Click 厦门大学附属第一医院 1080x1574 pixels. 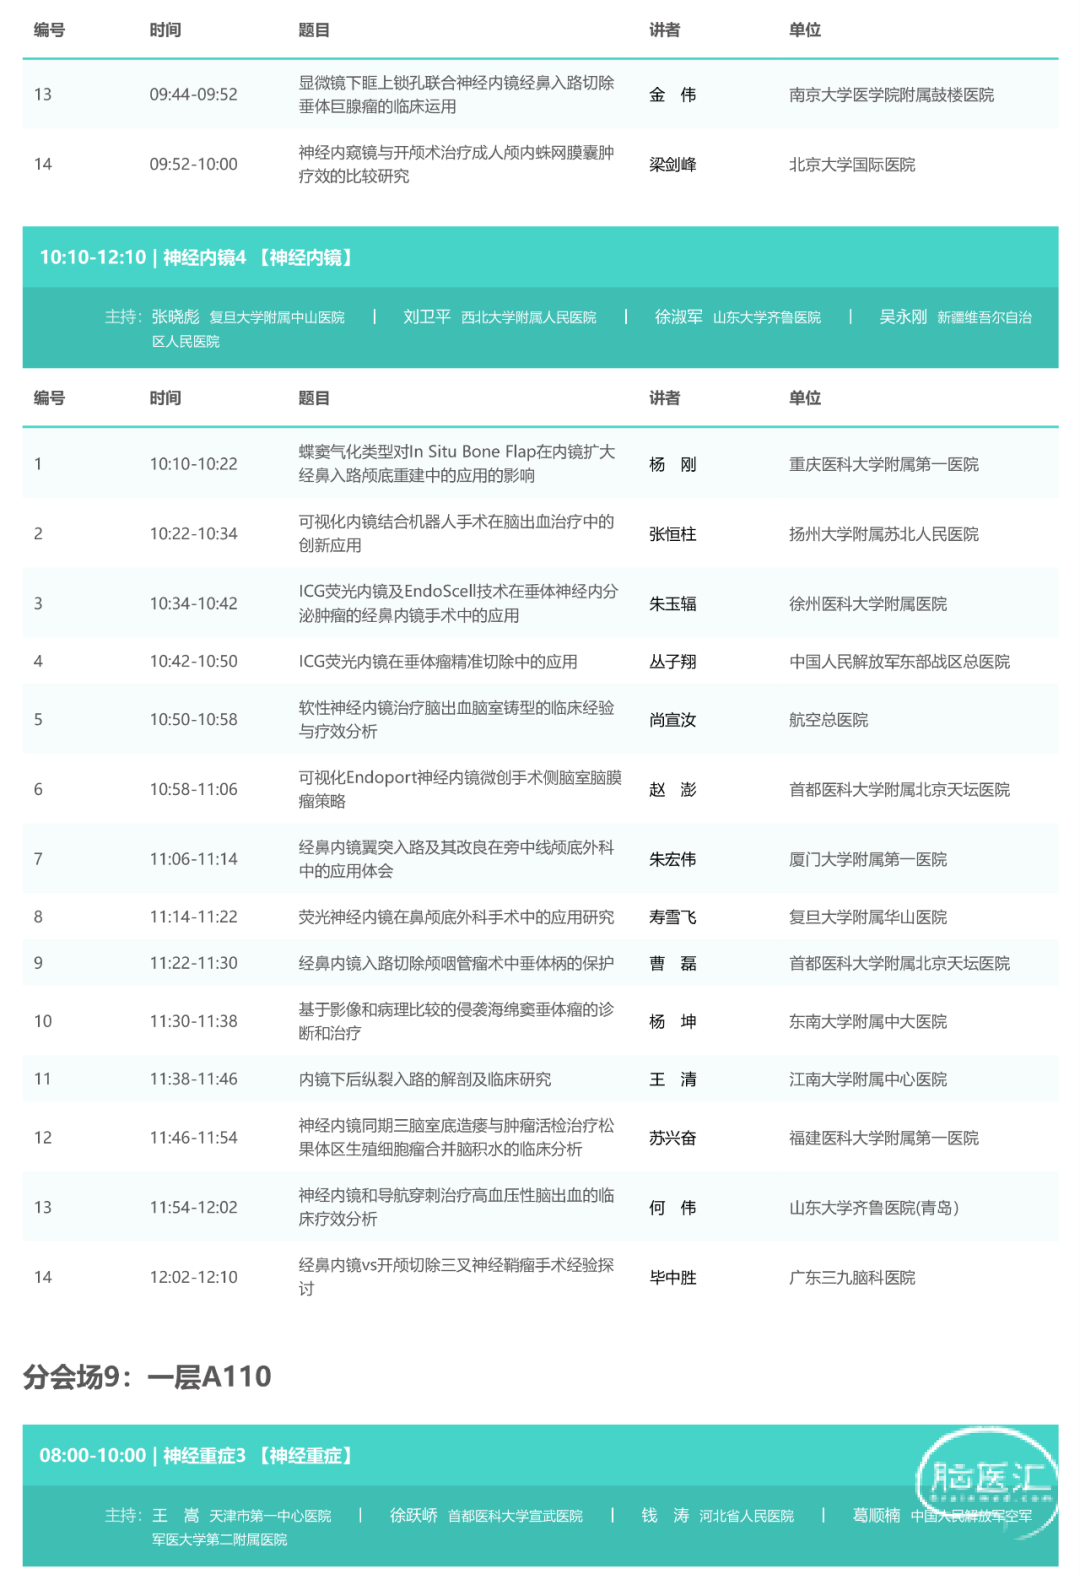pyautogui.click(x=868, y=860)
